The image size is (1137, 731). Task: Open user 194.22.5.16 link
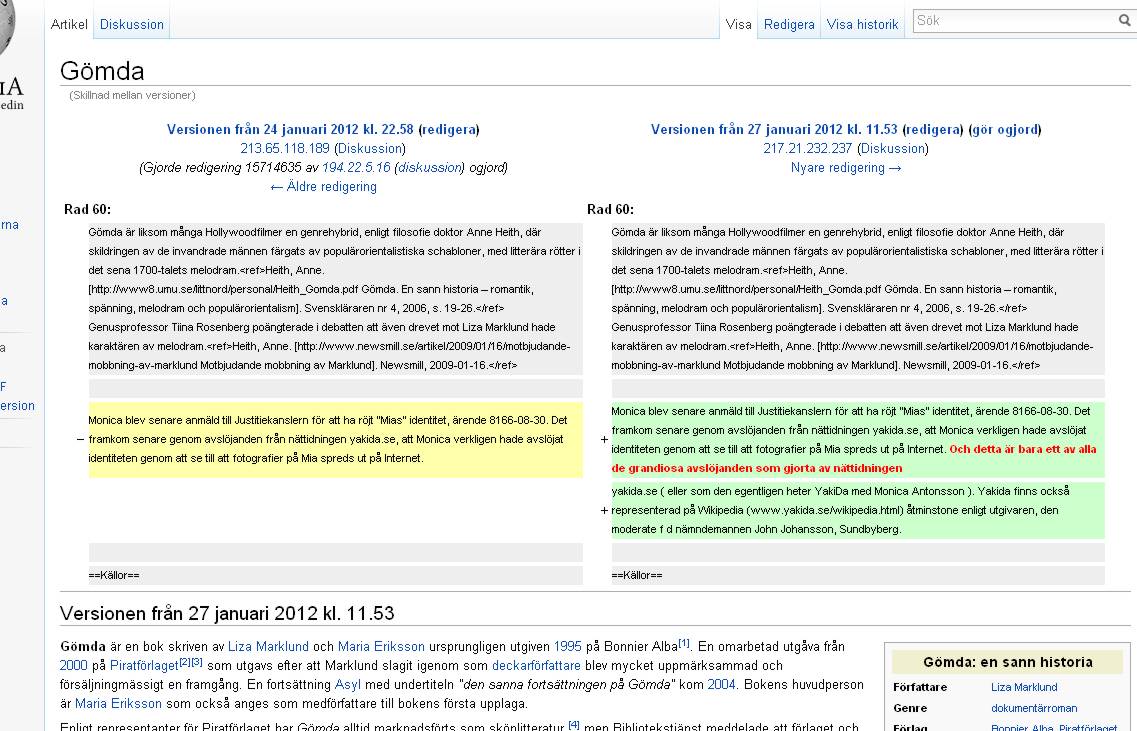(x=356, y=167)
